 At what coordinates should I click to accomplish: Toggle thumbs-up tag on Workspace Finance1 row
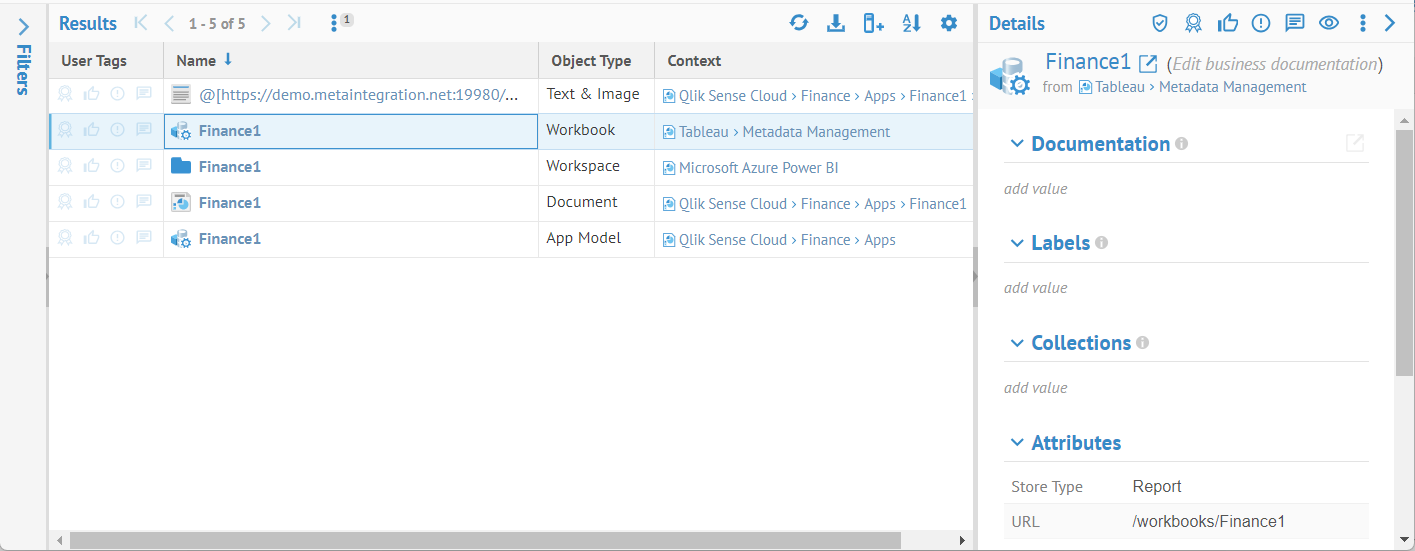[92, 166]
